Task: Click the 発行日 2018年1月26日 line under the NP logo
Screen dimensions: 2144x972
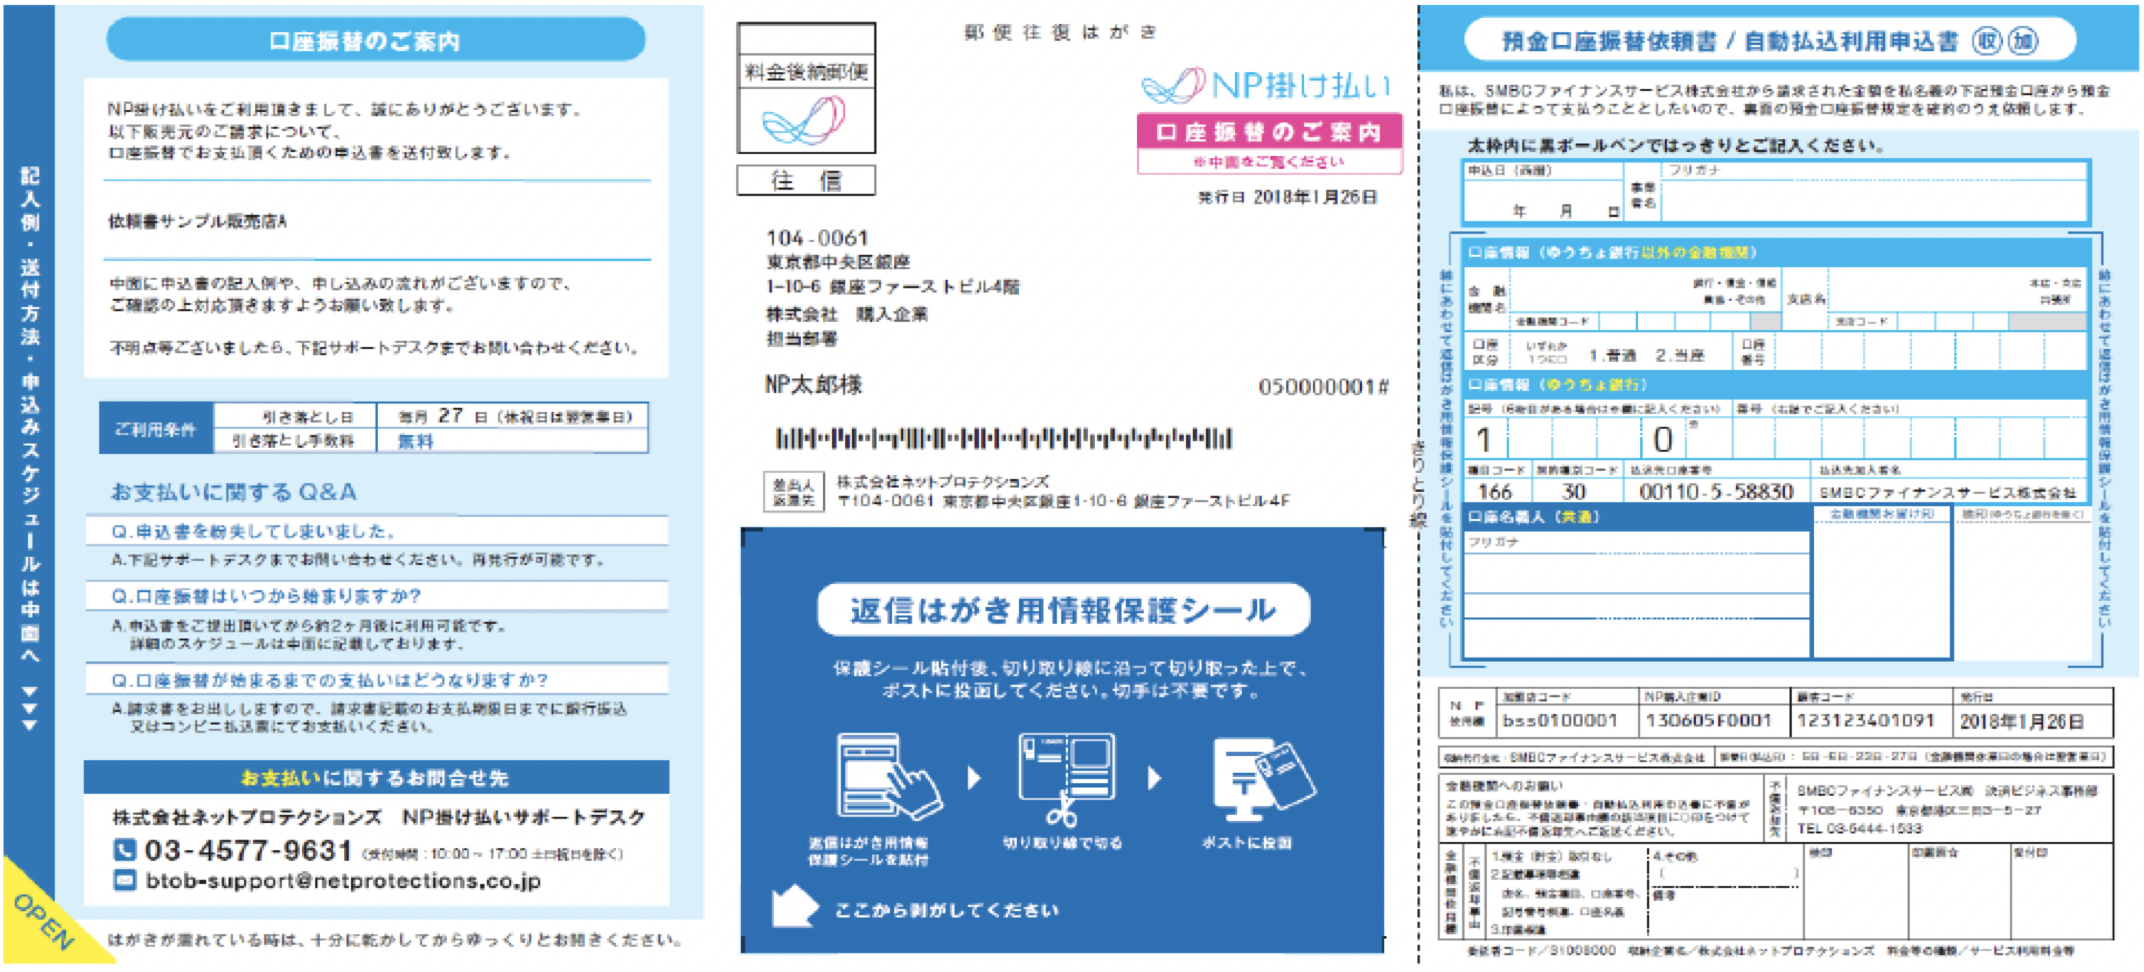Action: [x=1287, y=198]
